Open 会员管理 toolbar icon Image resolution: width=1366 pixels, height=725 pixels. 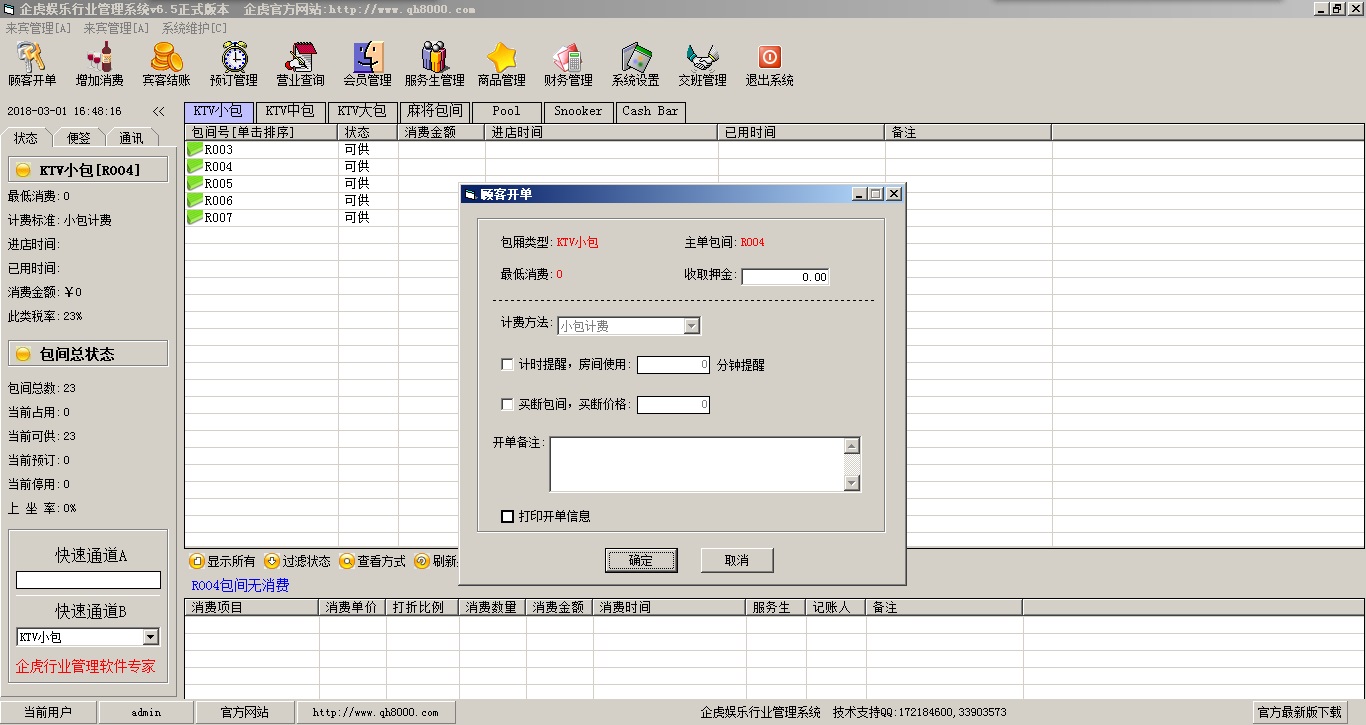point(368,65)
